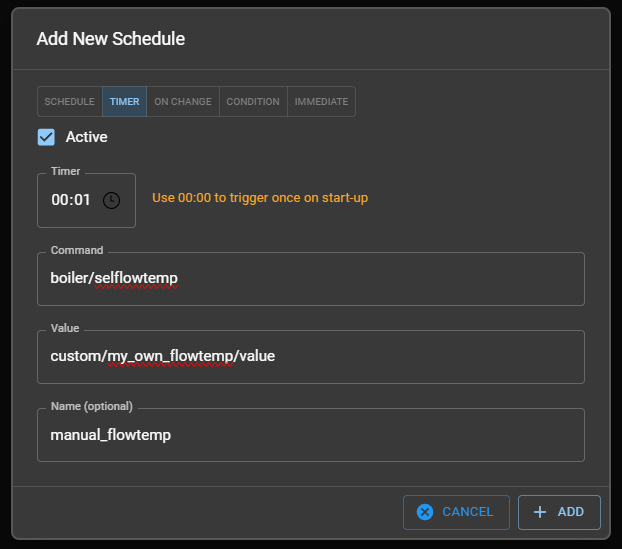Switch to the On Change tab
This screenshot has width=622, height=549.
tap(183, 102)
